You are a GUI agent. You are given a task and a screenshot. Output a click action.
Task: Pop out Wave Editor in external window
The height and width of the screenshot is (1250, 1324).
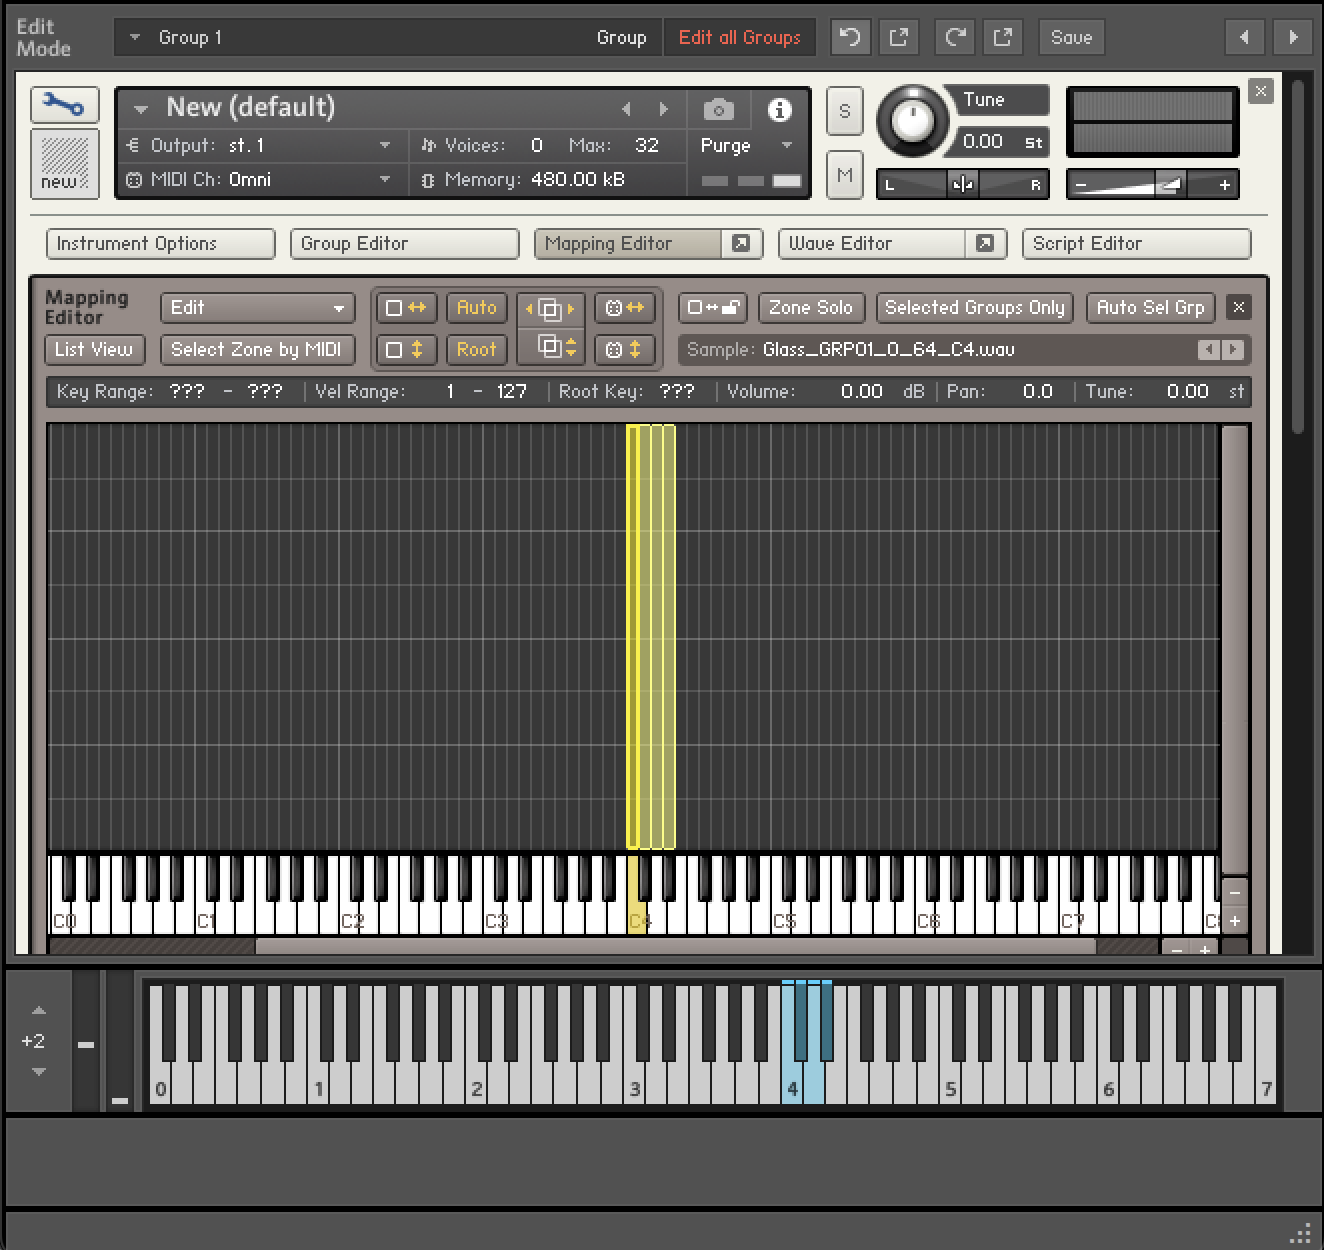point(985,244)
